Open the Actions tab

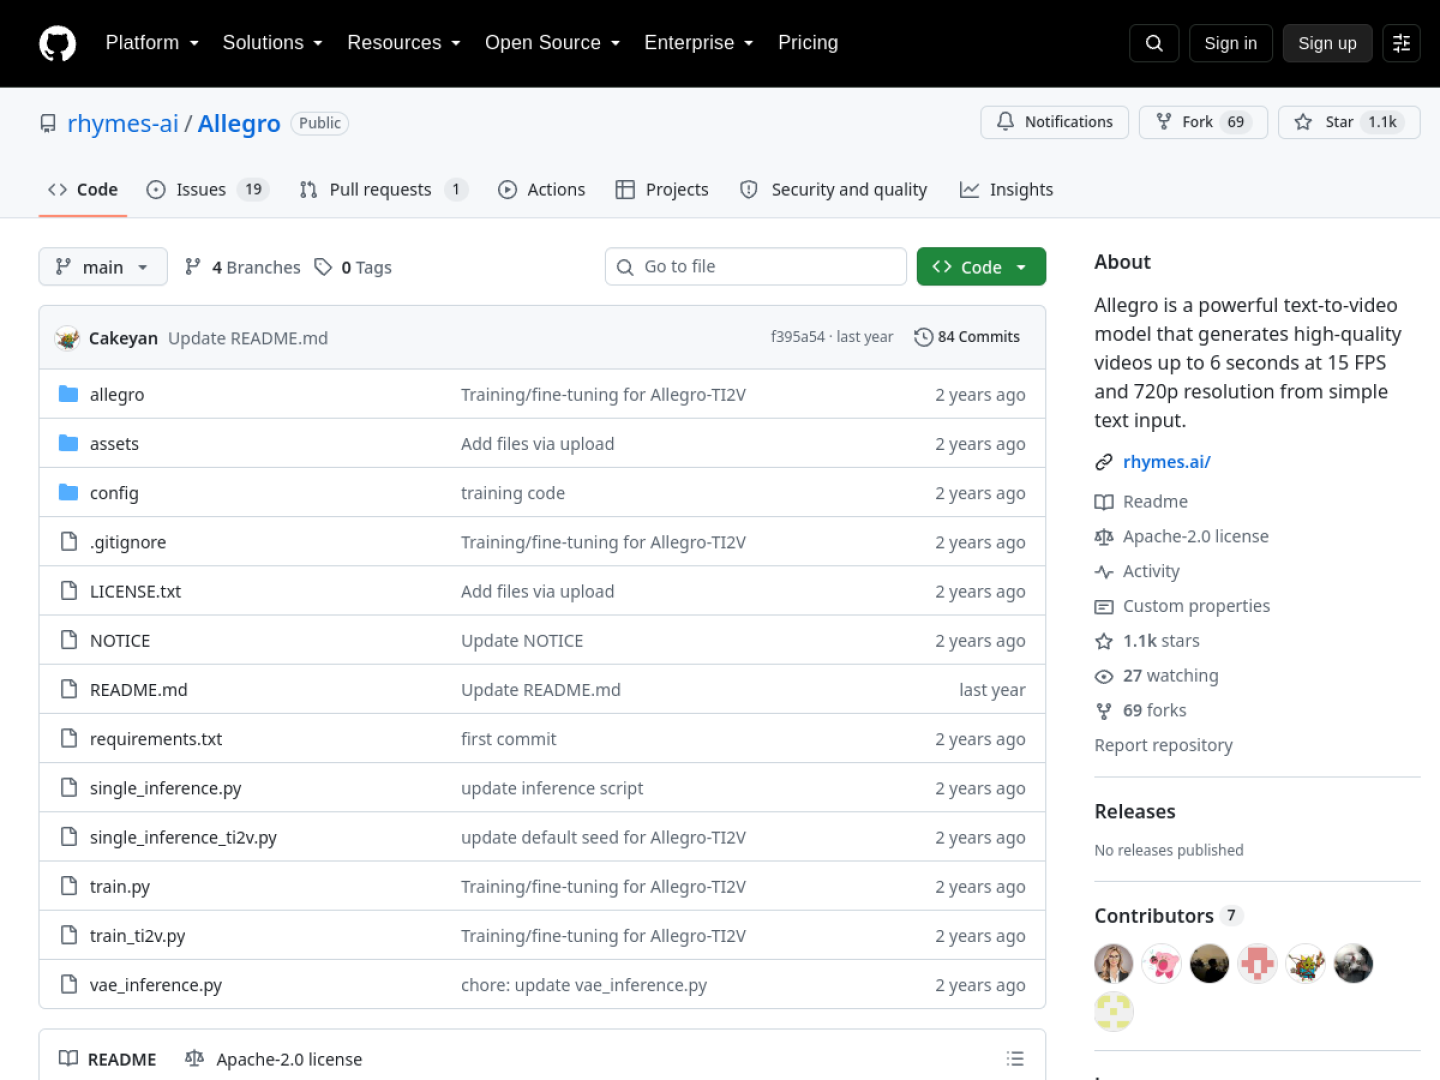click(542, 190)
